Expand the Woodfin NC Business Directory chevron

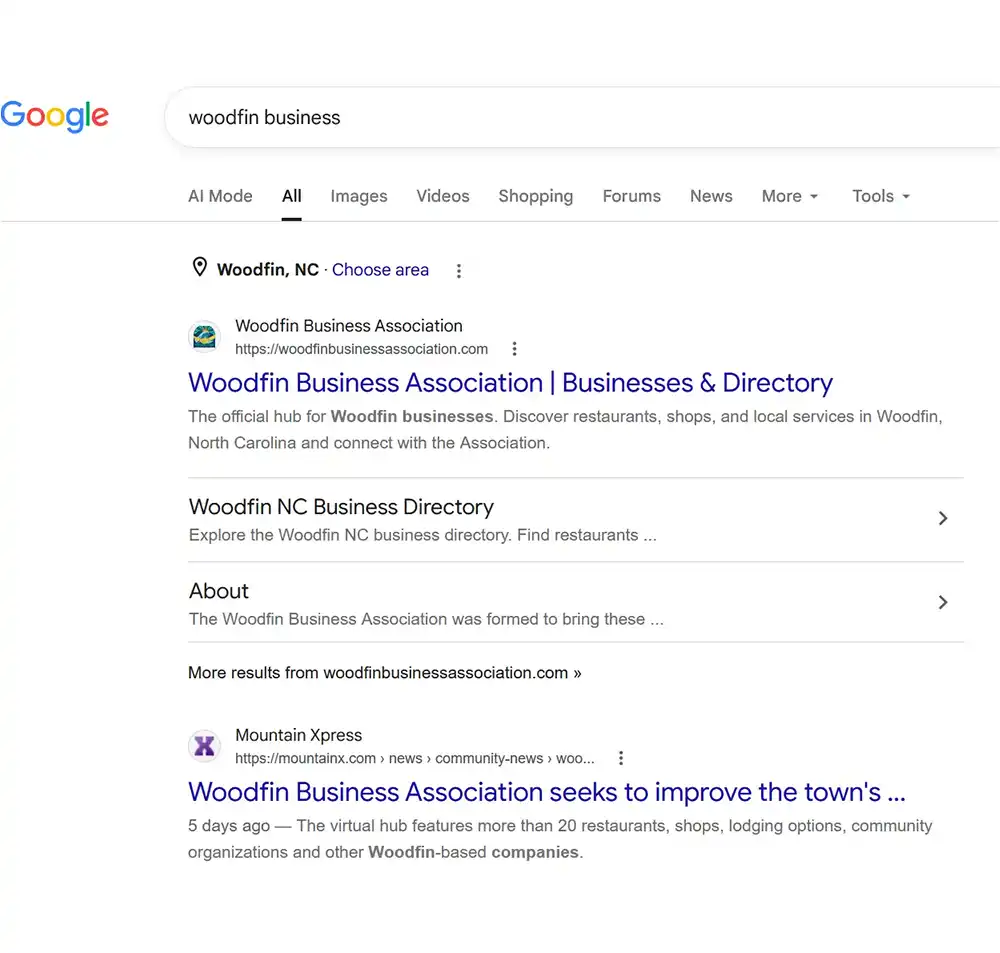pos(943,518)
